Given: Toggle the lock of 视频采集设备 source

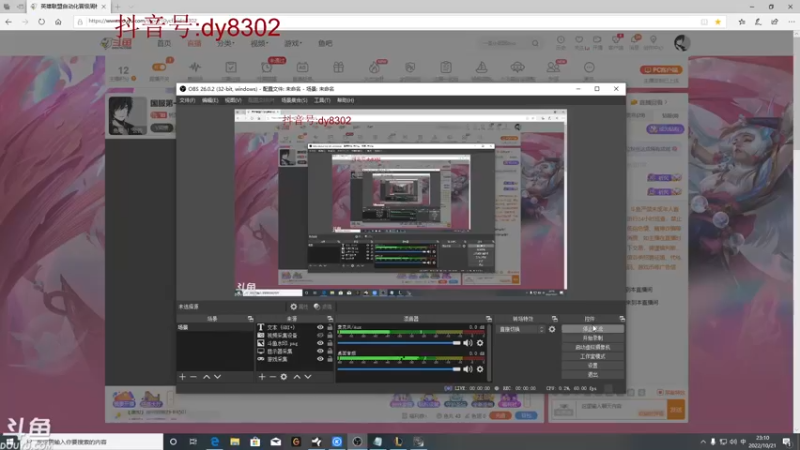Looking at the screenshot, I should point(330,335).
